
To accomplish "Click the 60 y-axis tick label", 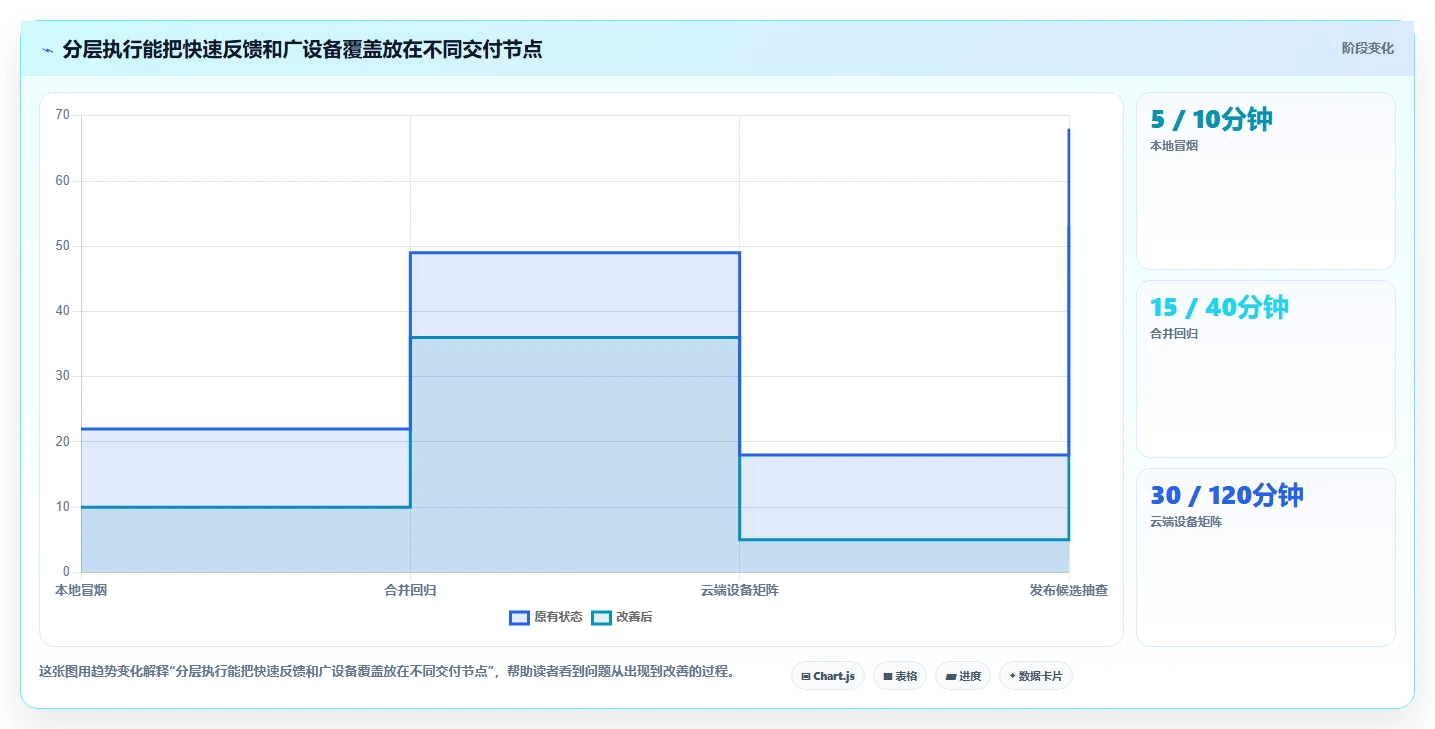I will 63,181.
